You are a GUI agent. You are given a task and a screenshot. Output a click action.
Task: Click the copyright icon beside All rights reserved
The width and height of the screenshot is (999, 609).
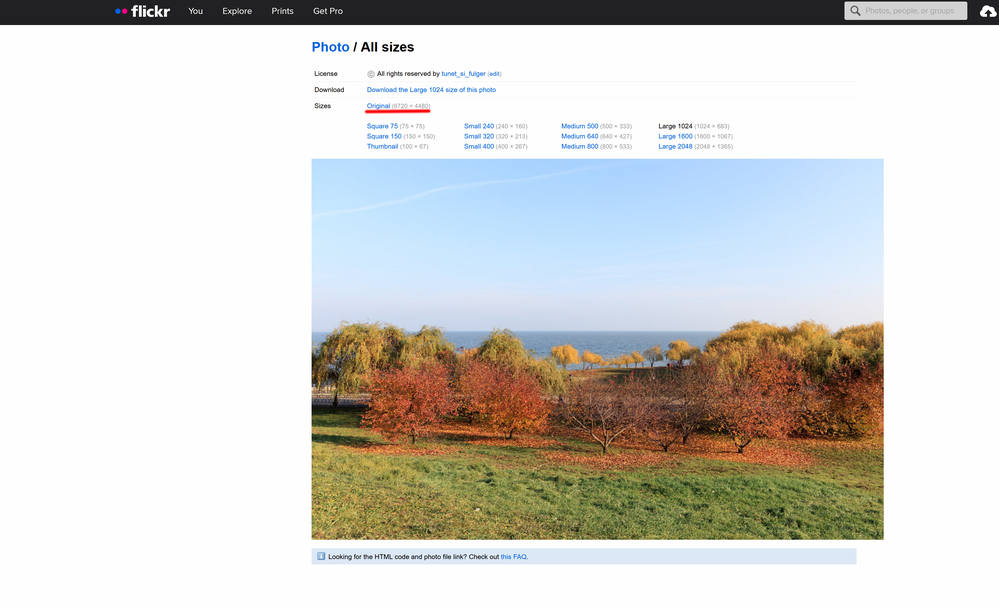pos(371,74)
